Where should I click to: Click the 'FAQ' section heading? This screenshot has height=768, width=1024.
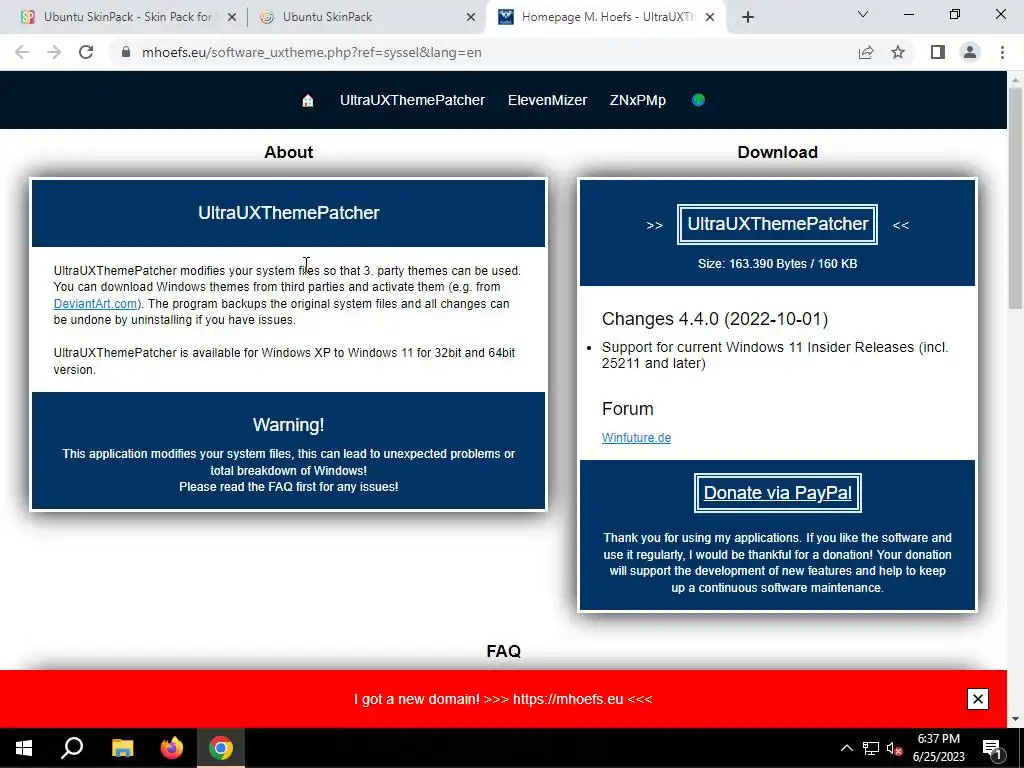pos(504,651)
